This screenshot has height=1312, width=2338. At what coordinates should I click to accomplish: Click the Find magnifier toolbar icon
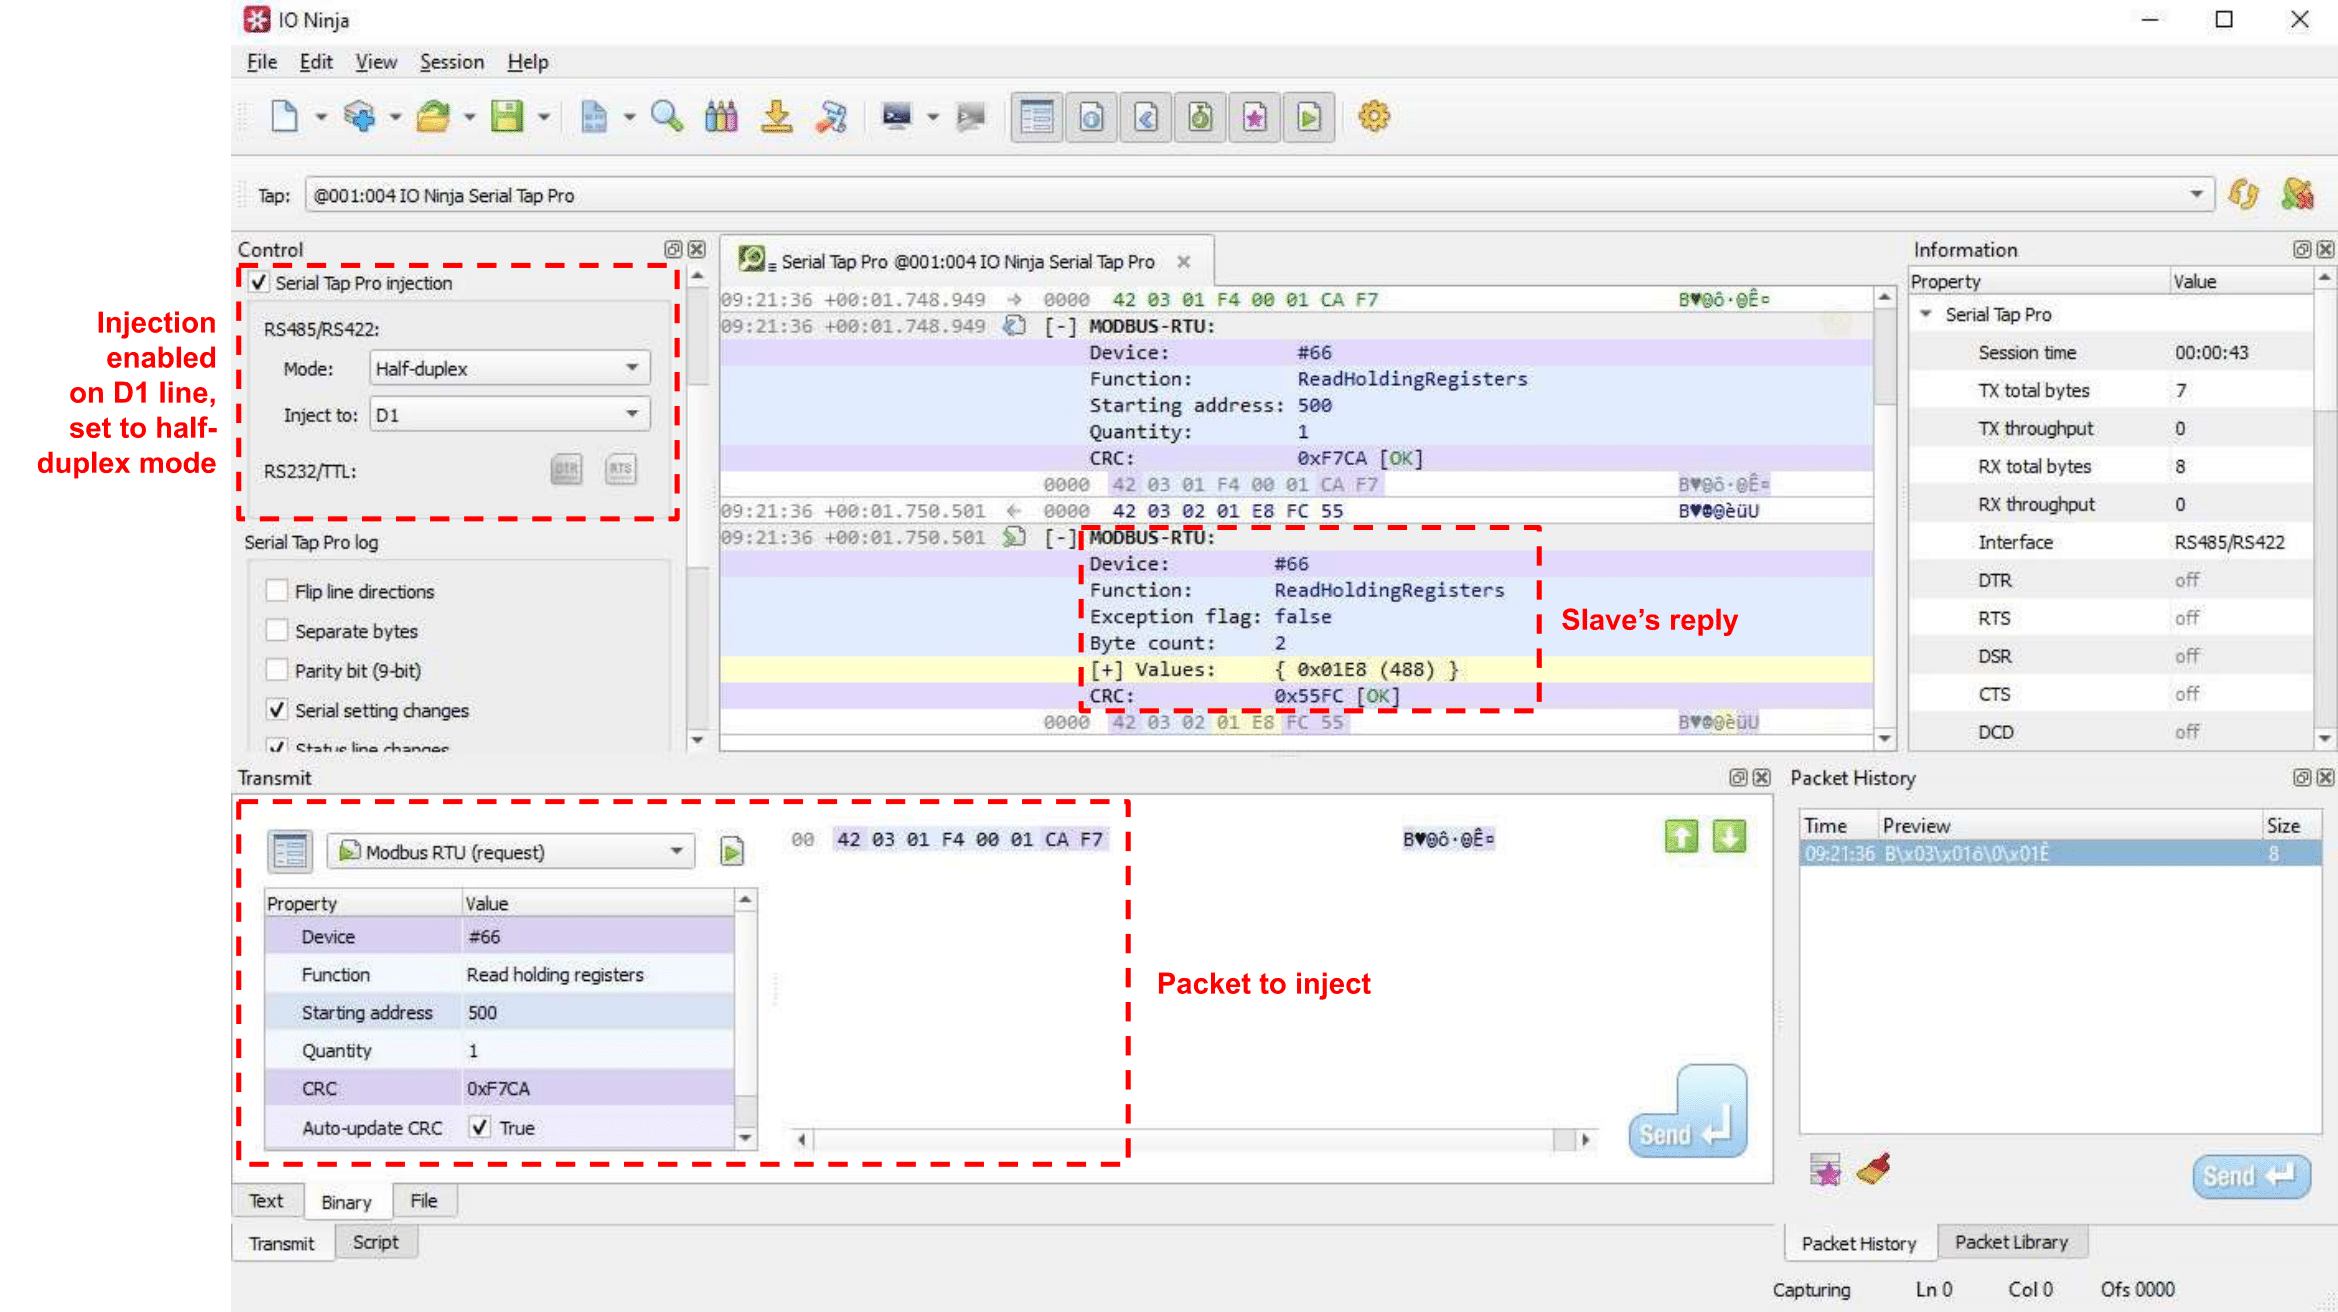(667, 116)
